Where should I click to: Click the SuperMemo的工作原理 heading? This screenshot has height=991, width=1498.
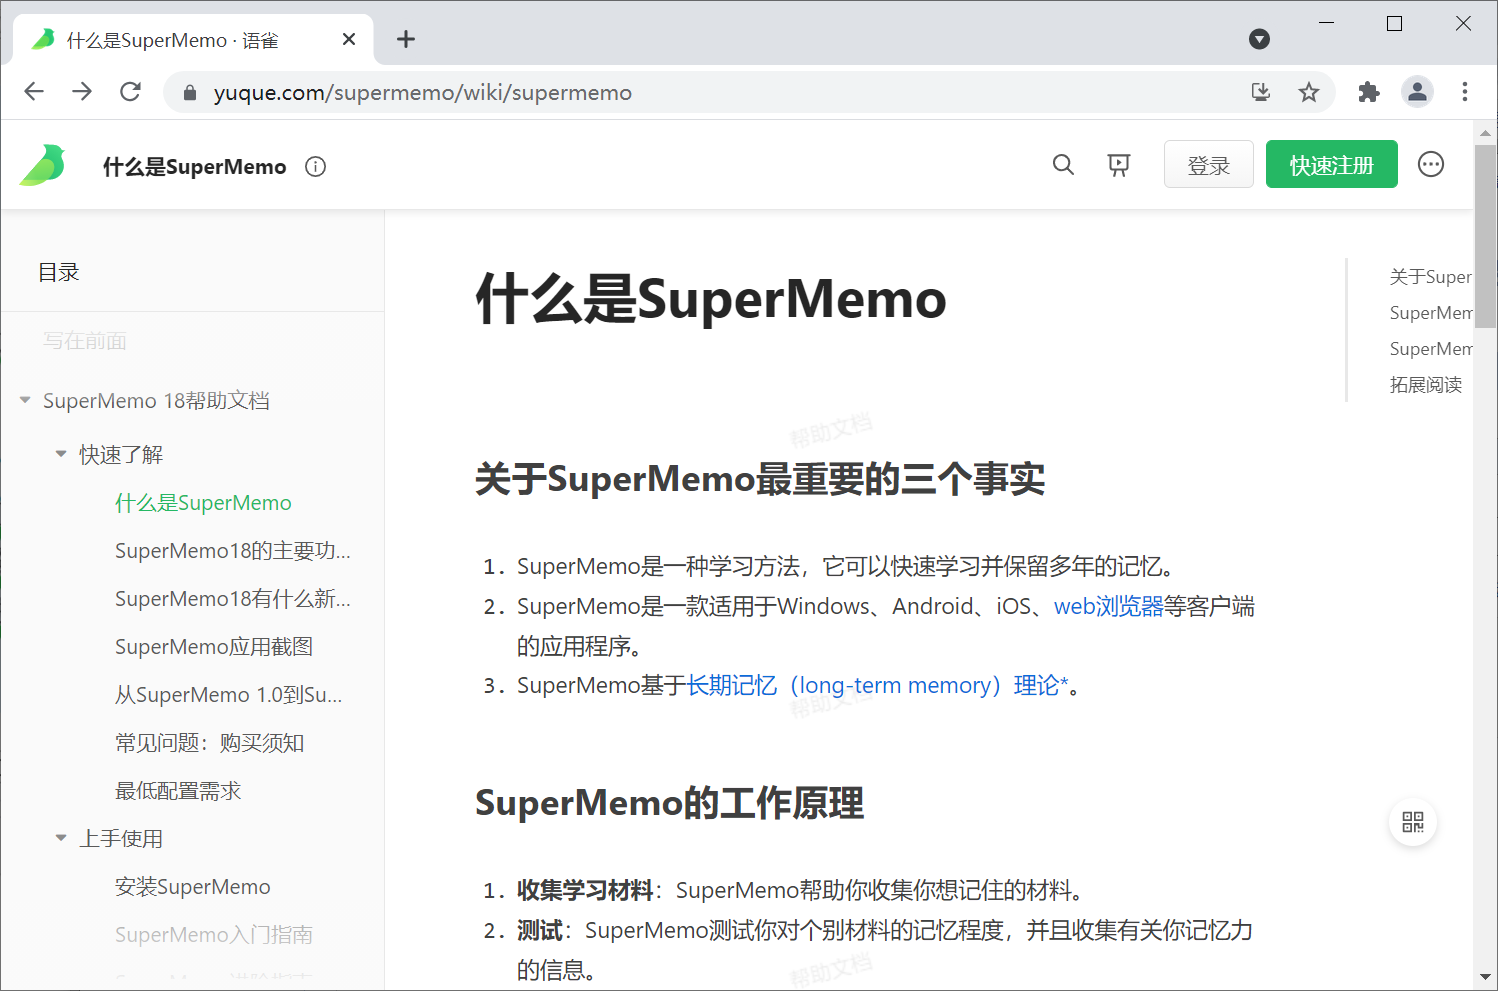coord(669,803)
